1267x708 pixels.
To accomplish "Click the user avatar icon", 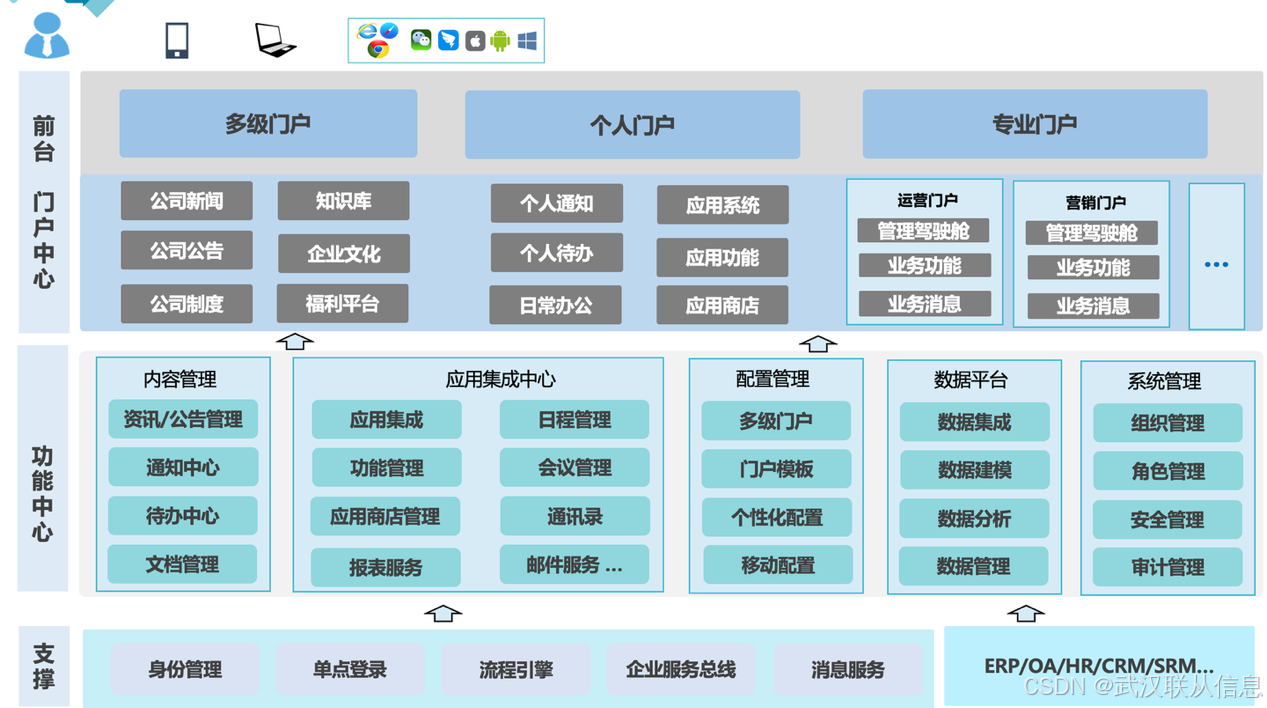I will click(x=47, y=35).
